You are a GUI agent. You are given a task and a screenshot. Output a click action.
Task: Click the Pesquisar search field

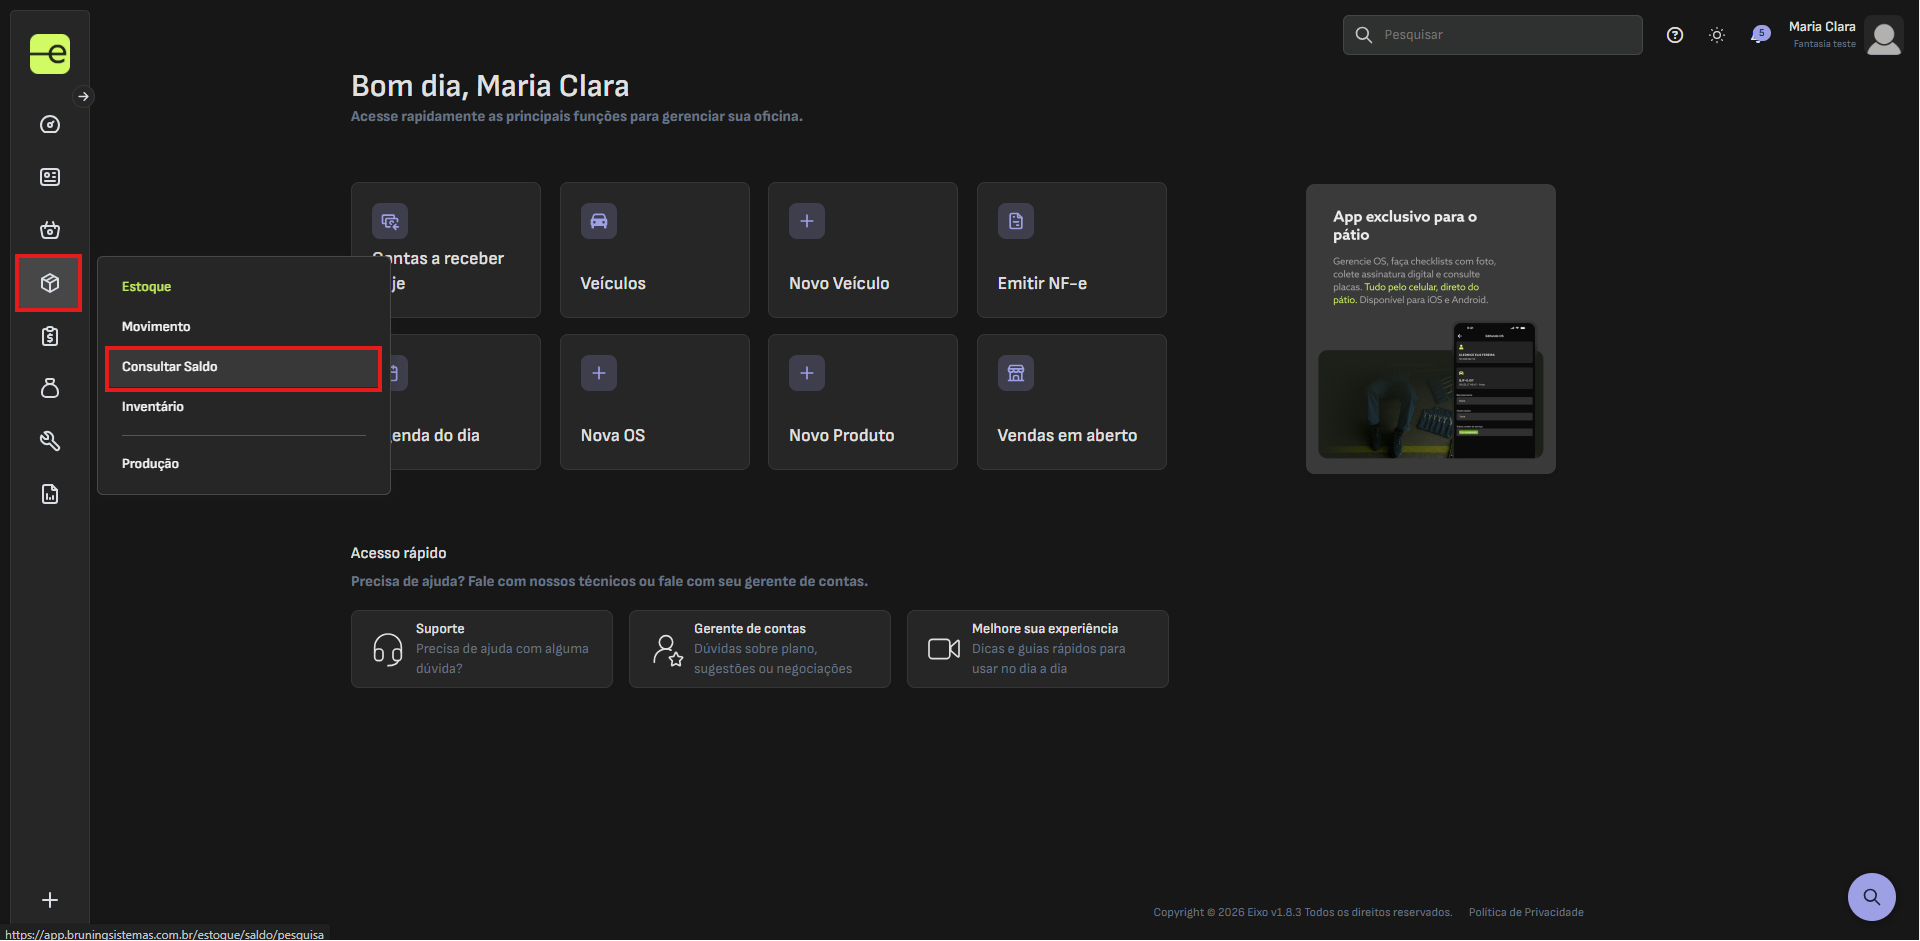(x=1492, y=35)
